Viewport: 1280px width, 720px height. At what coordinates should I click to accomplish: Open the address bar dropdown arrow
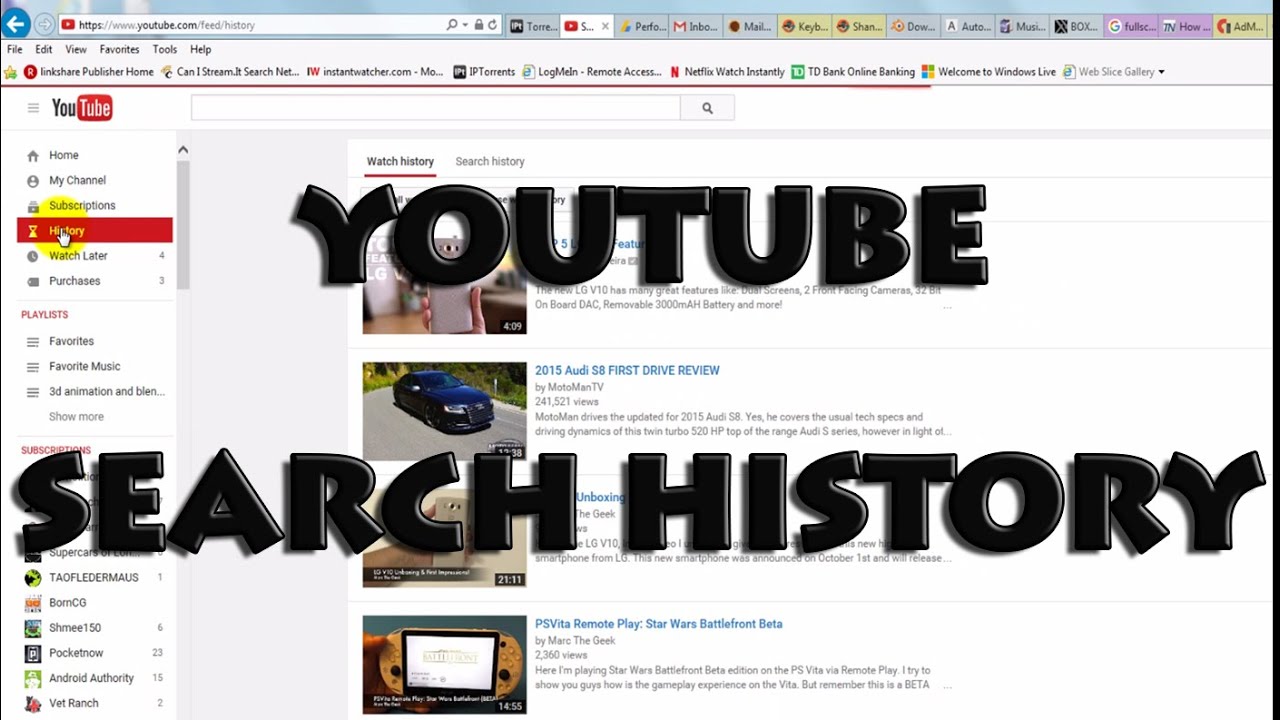[465, 25]
